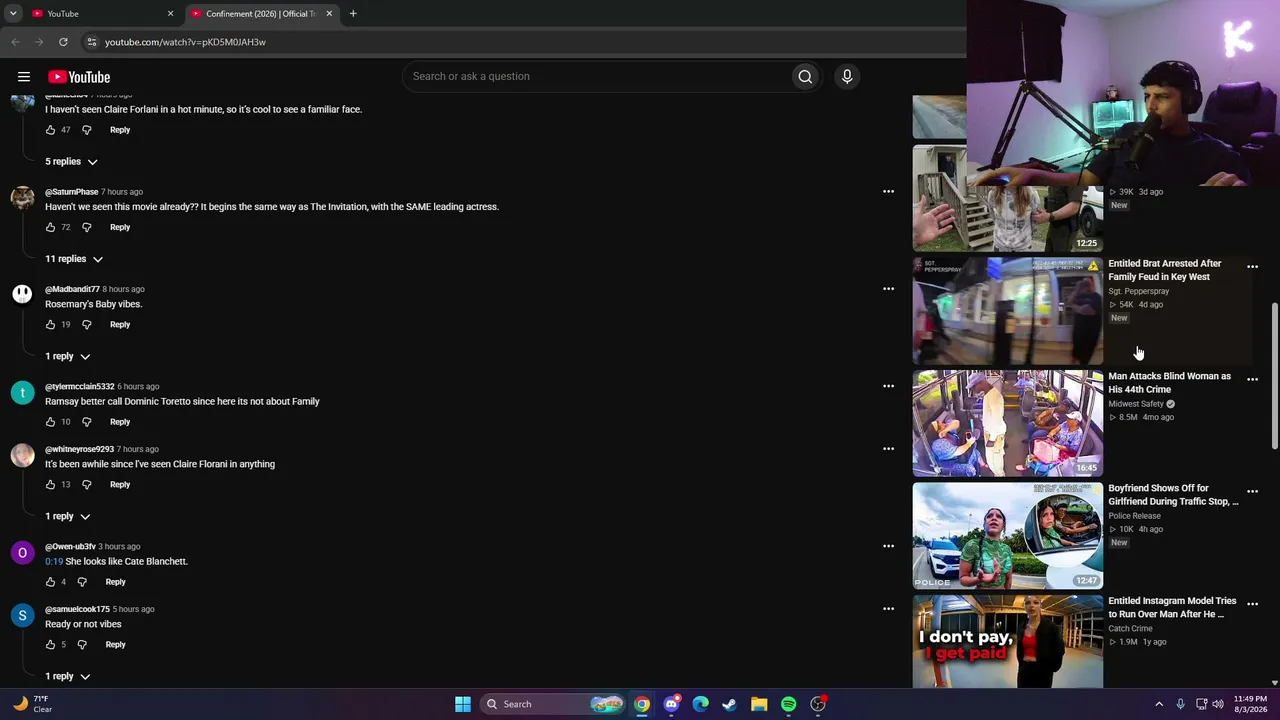1280x720 pixels.
Task: Click the YouTube search input field
Action: [x=597, y=77]
